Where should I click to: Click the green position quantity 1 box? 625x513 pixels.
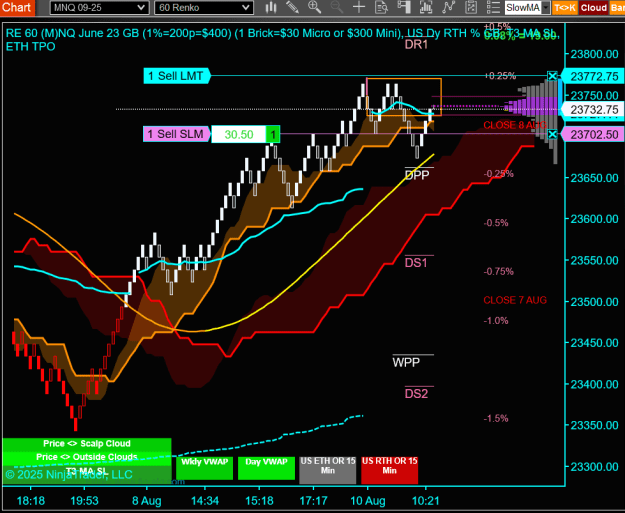273,134
